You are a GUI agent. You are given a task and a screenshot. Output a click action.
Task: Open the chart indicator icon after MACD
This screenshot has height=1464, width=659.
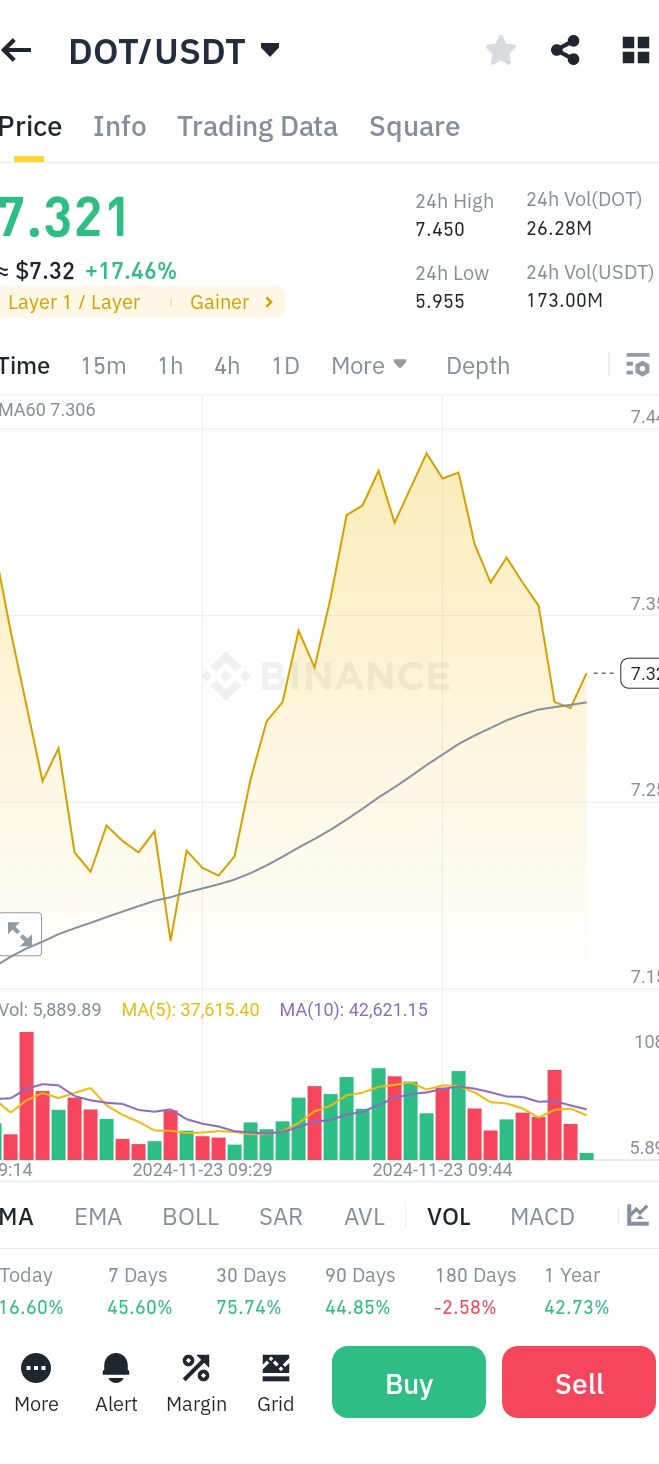pyautogui.click(x=637, y=1216)
